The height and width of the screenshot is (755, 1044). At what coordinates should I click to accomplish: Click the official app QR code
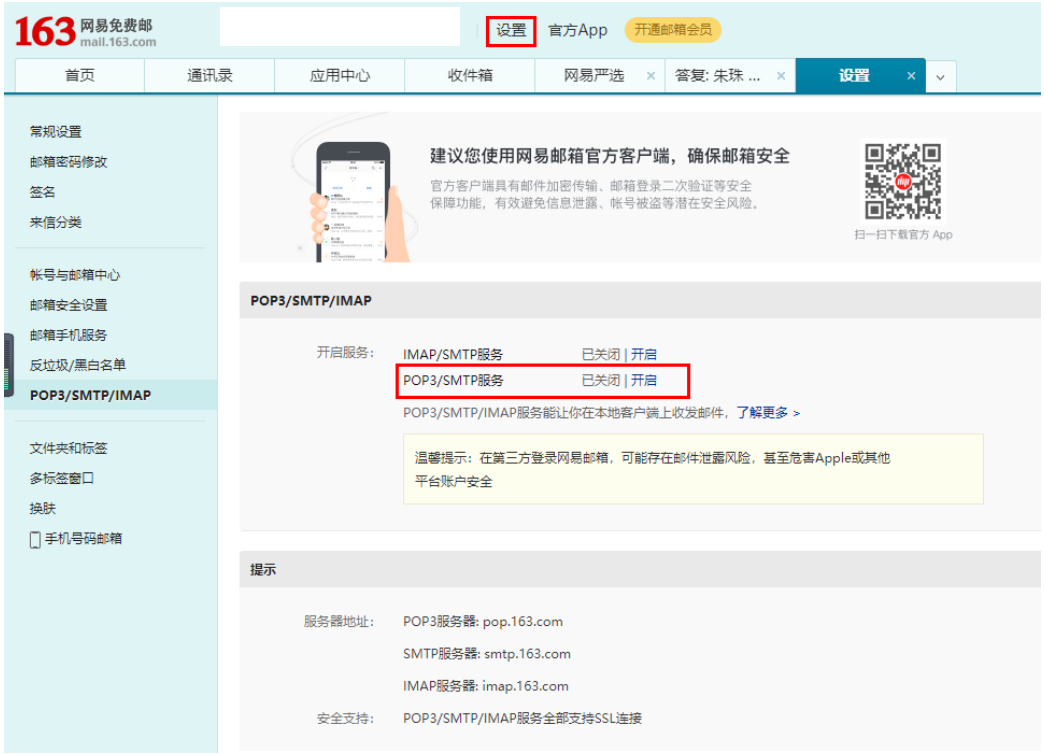coord(902,181)
